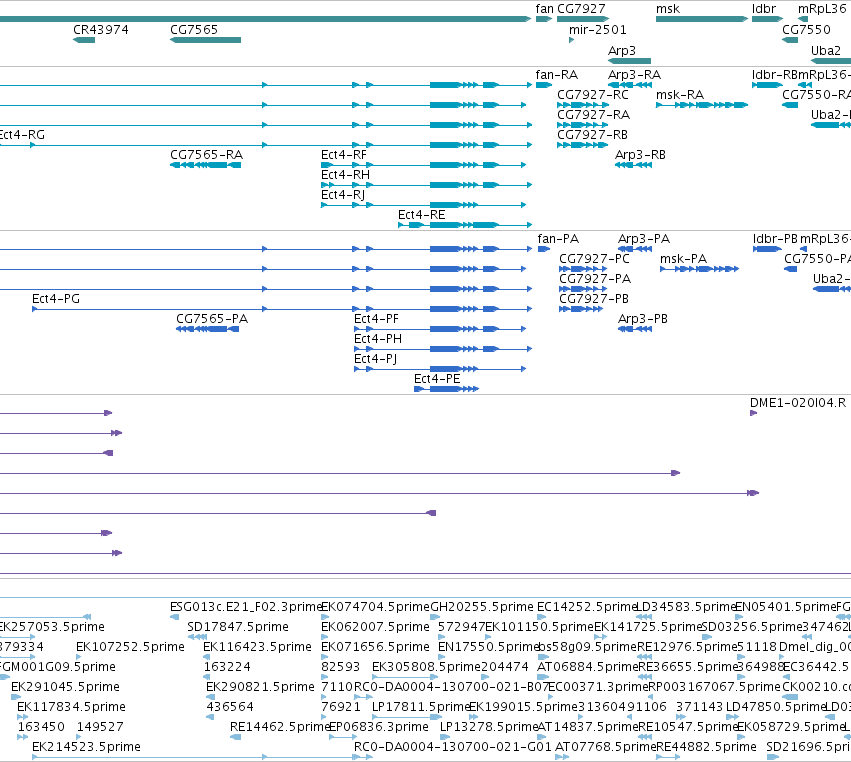Image resolution: width=851 pixels, height=762 pixels.
Task: Click EST RE14462.5prime
Action: click(x=280, y=726)
